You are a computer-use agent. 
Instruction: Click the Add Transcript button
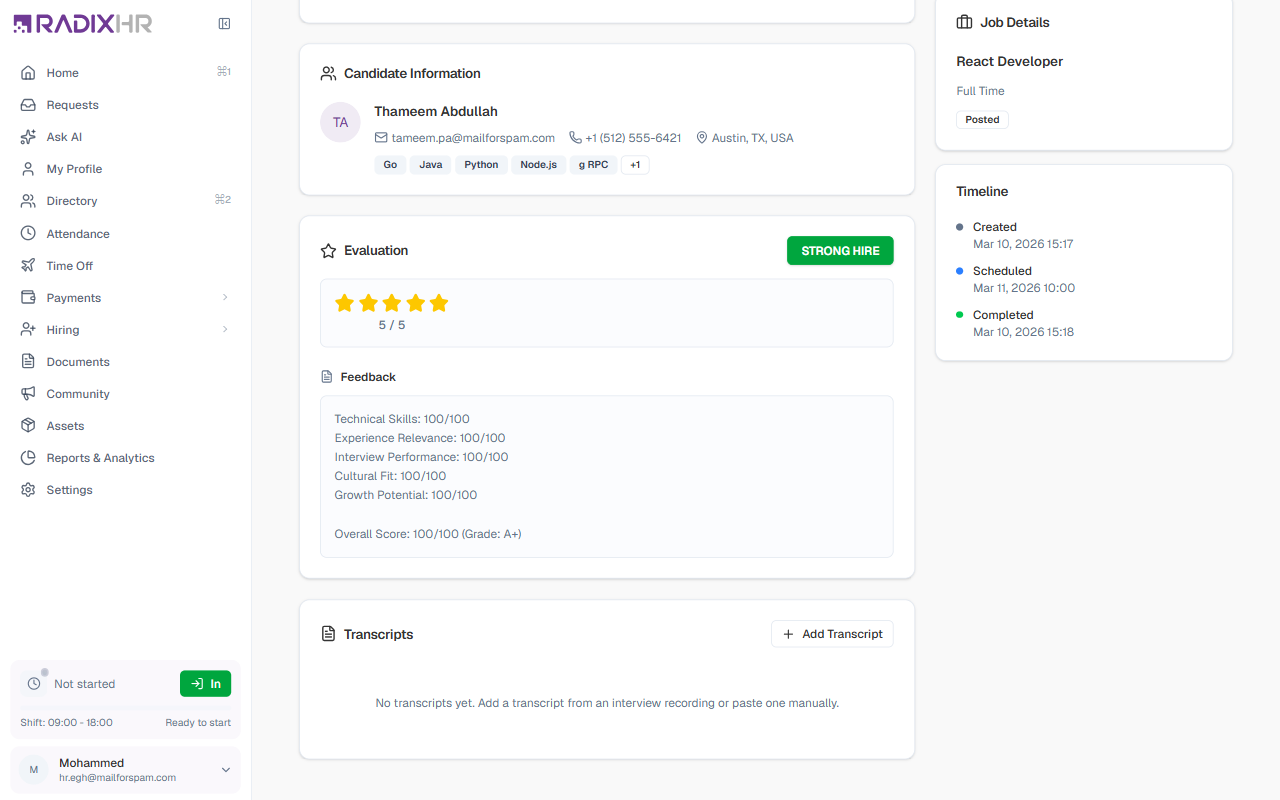pos(832,634)
